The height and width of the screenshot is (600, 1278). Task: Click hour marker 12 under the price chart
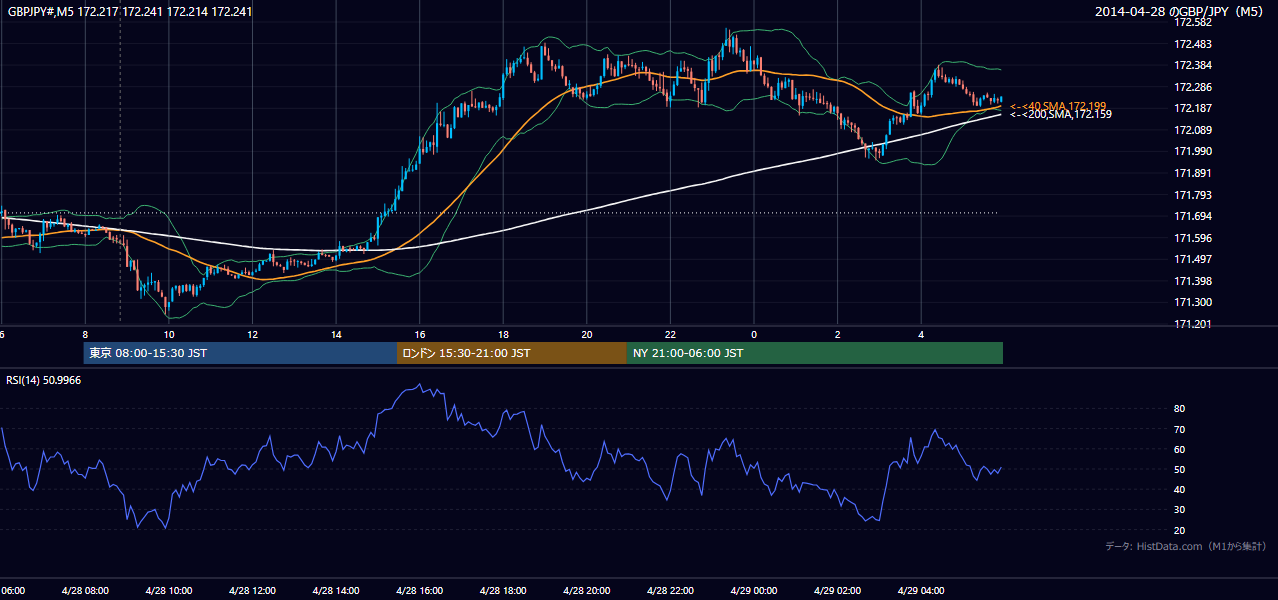click(x=253, y=334)
